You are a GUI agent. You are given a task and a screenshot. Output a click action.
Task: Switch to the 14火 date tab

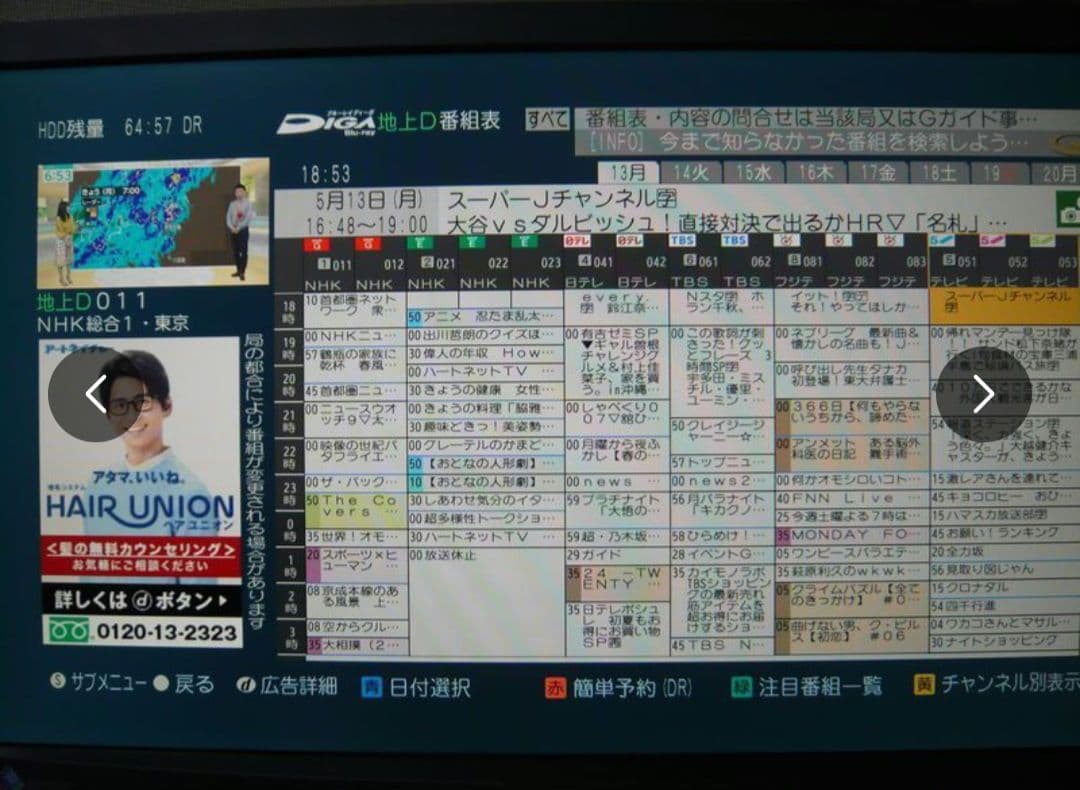click(690, 173)
